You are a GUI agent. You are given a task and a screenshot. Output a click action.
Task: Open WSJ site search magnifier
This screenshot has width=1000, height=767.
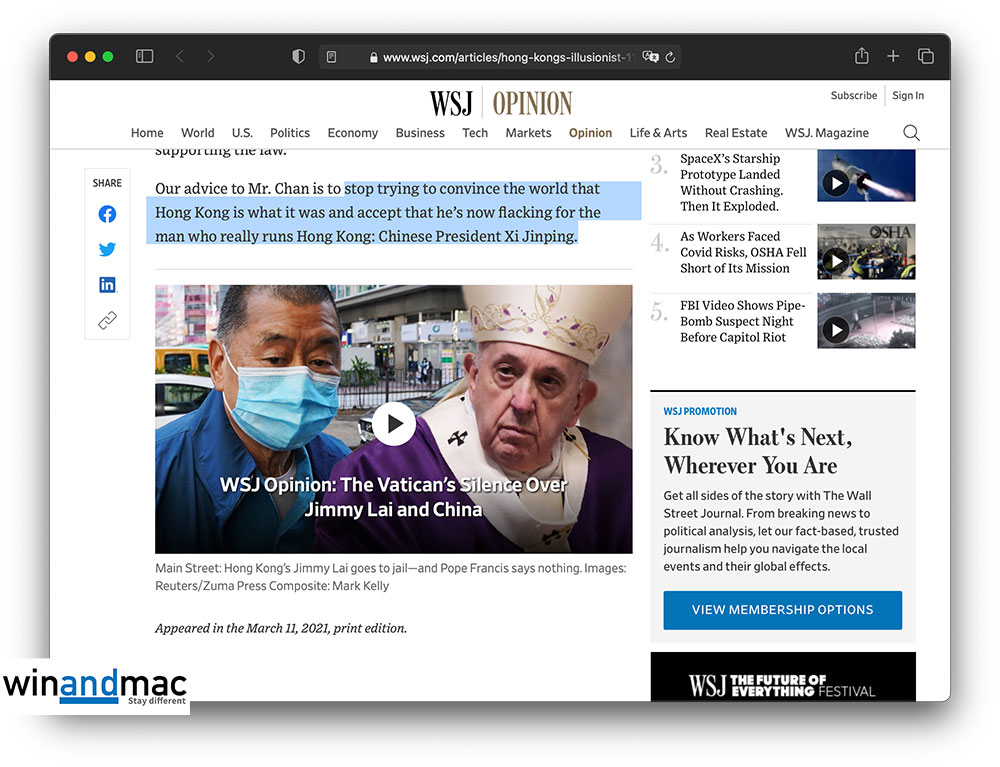coord(911,133)
